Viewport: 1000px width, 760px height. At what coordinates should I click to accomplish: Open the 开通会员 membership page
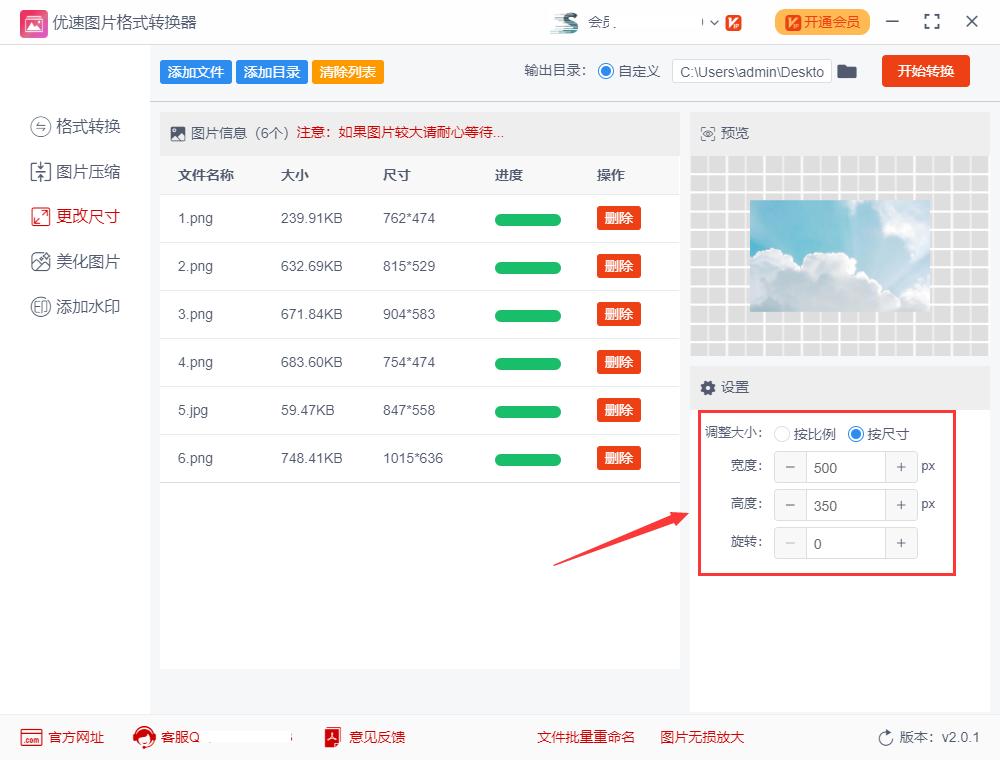tap(822, 21)
